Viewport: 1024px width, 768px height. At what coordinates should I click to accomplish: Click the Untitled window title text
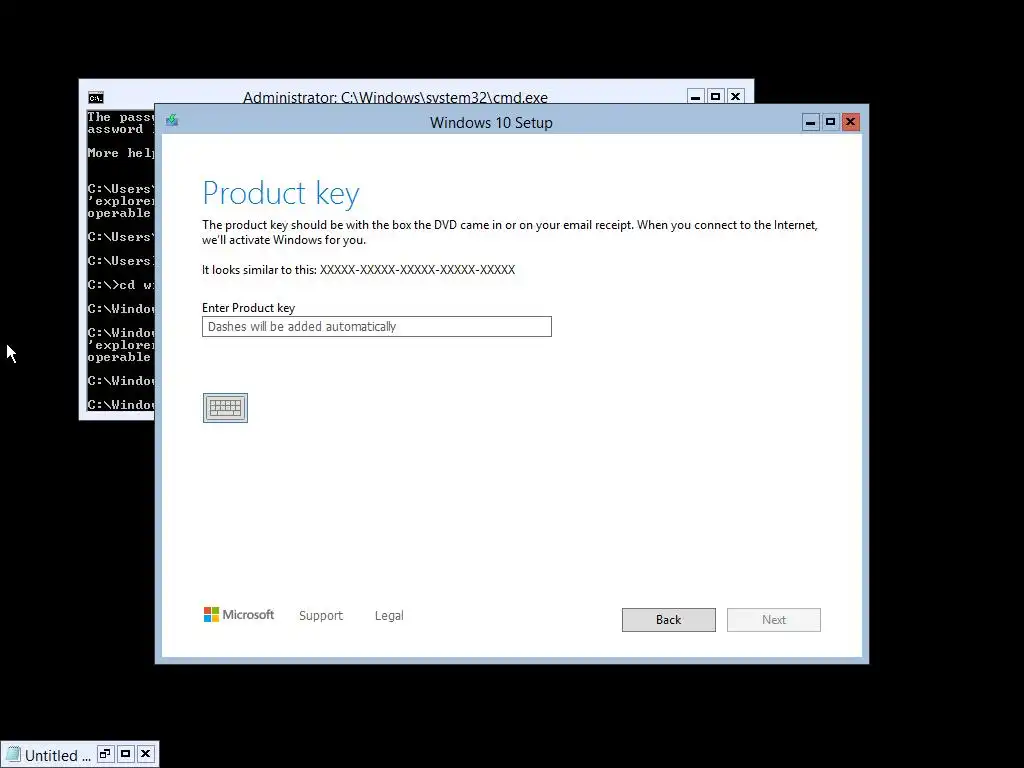57,756
